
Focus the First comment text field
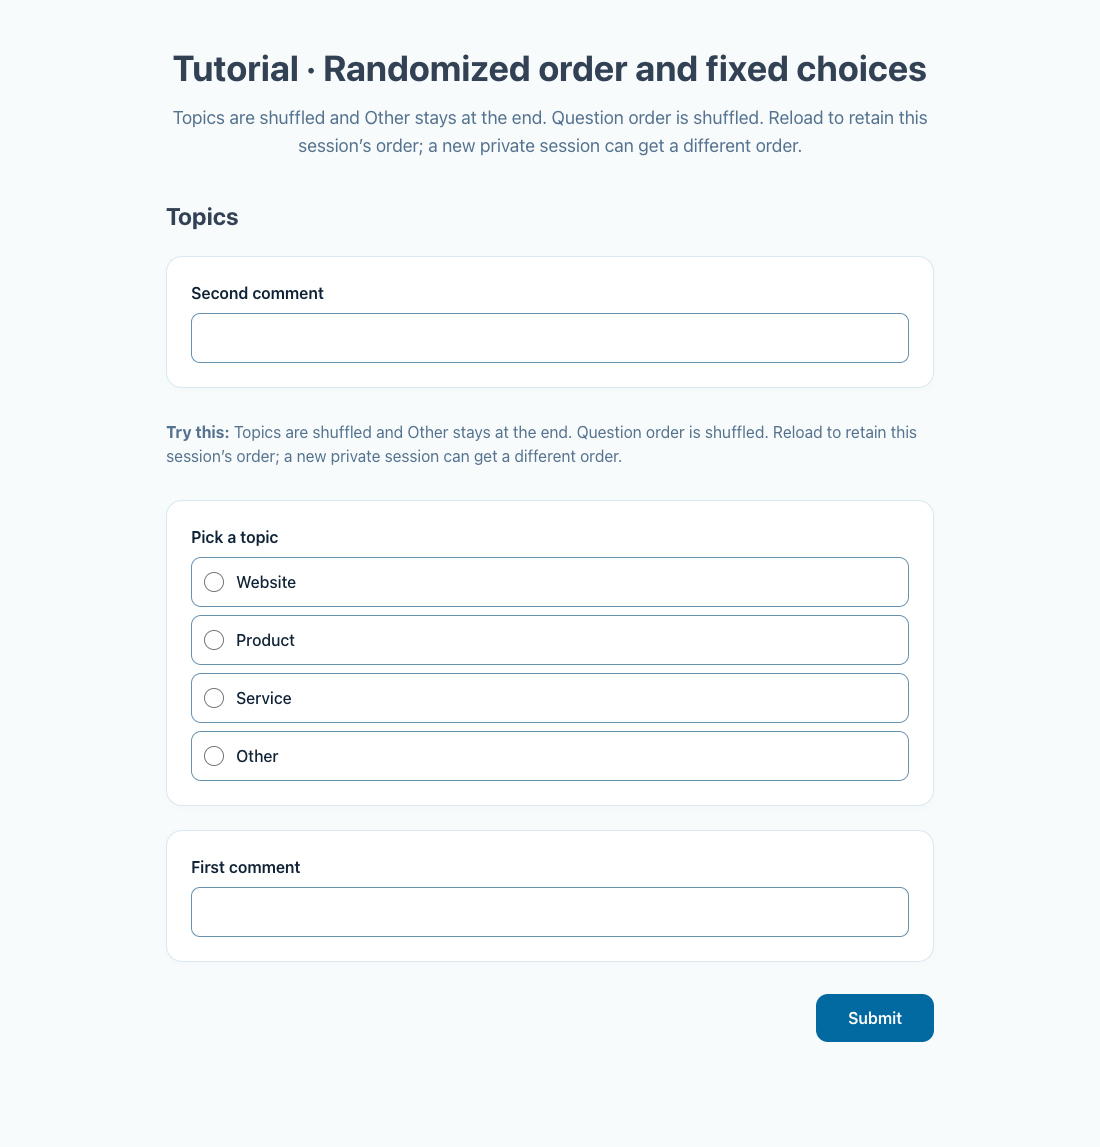pos(550,912)
